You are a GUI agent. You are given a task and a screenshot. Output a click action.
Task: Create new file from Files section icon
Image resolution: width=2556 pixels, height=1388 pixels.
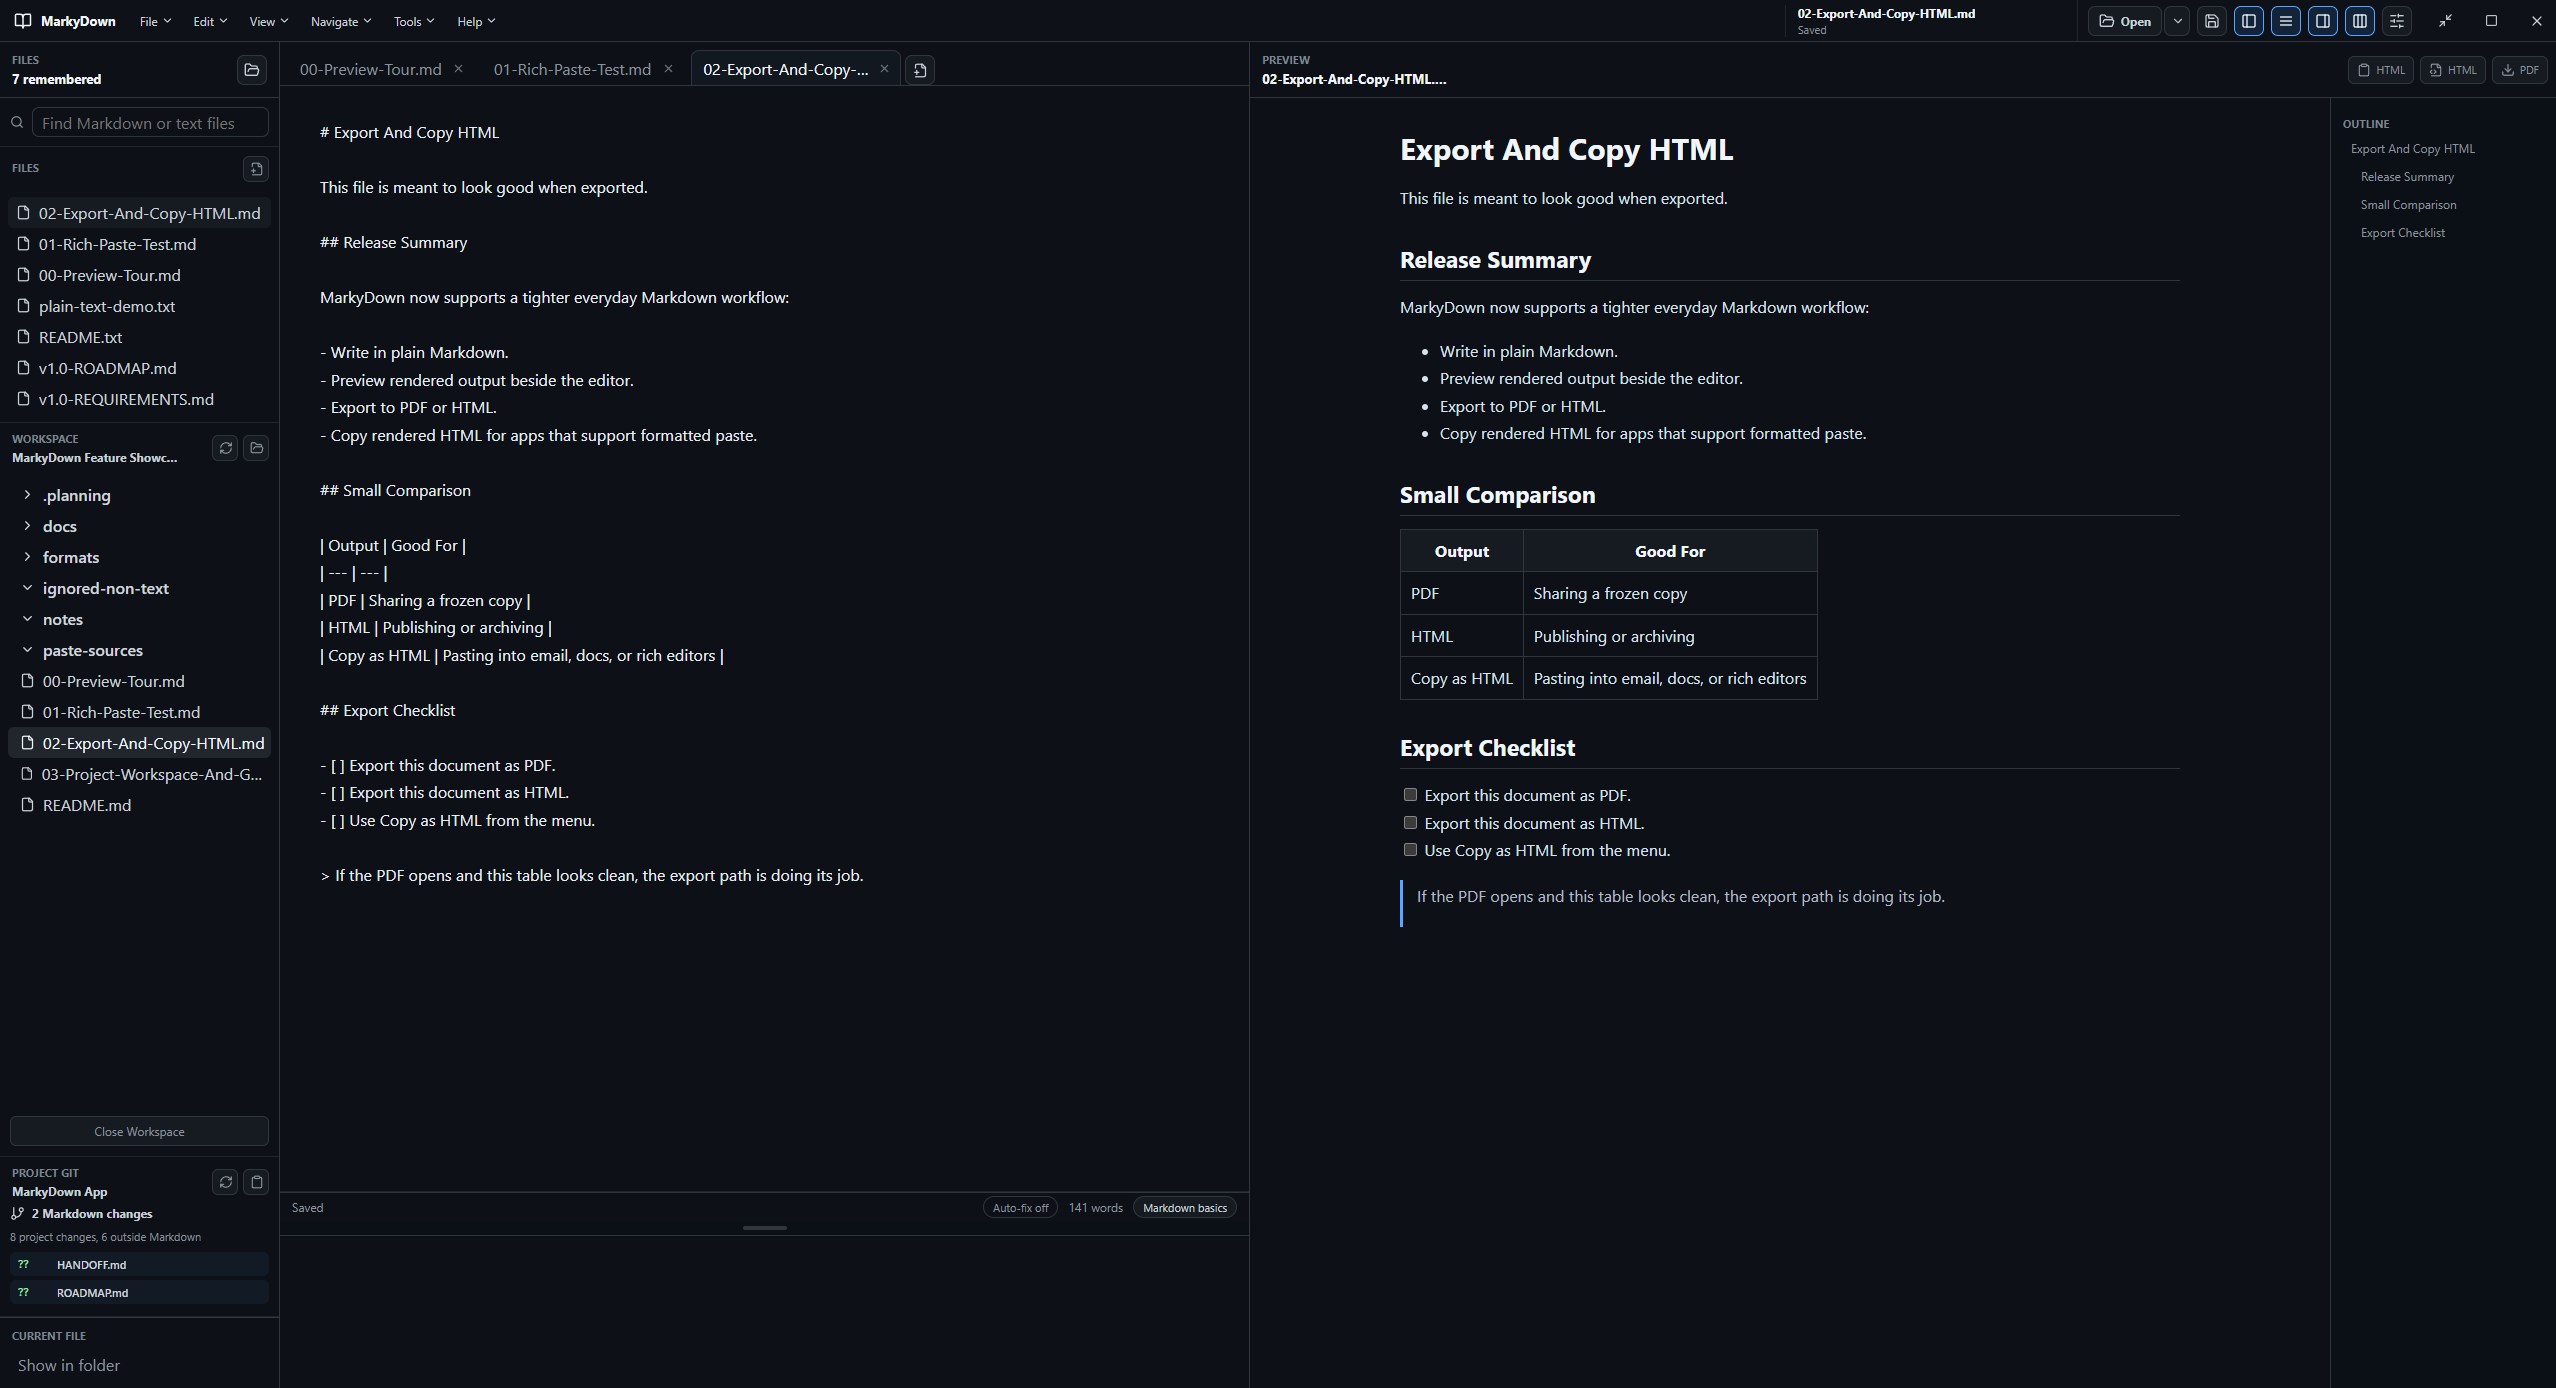(x=256, y=169)
